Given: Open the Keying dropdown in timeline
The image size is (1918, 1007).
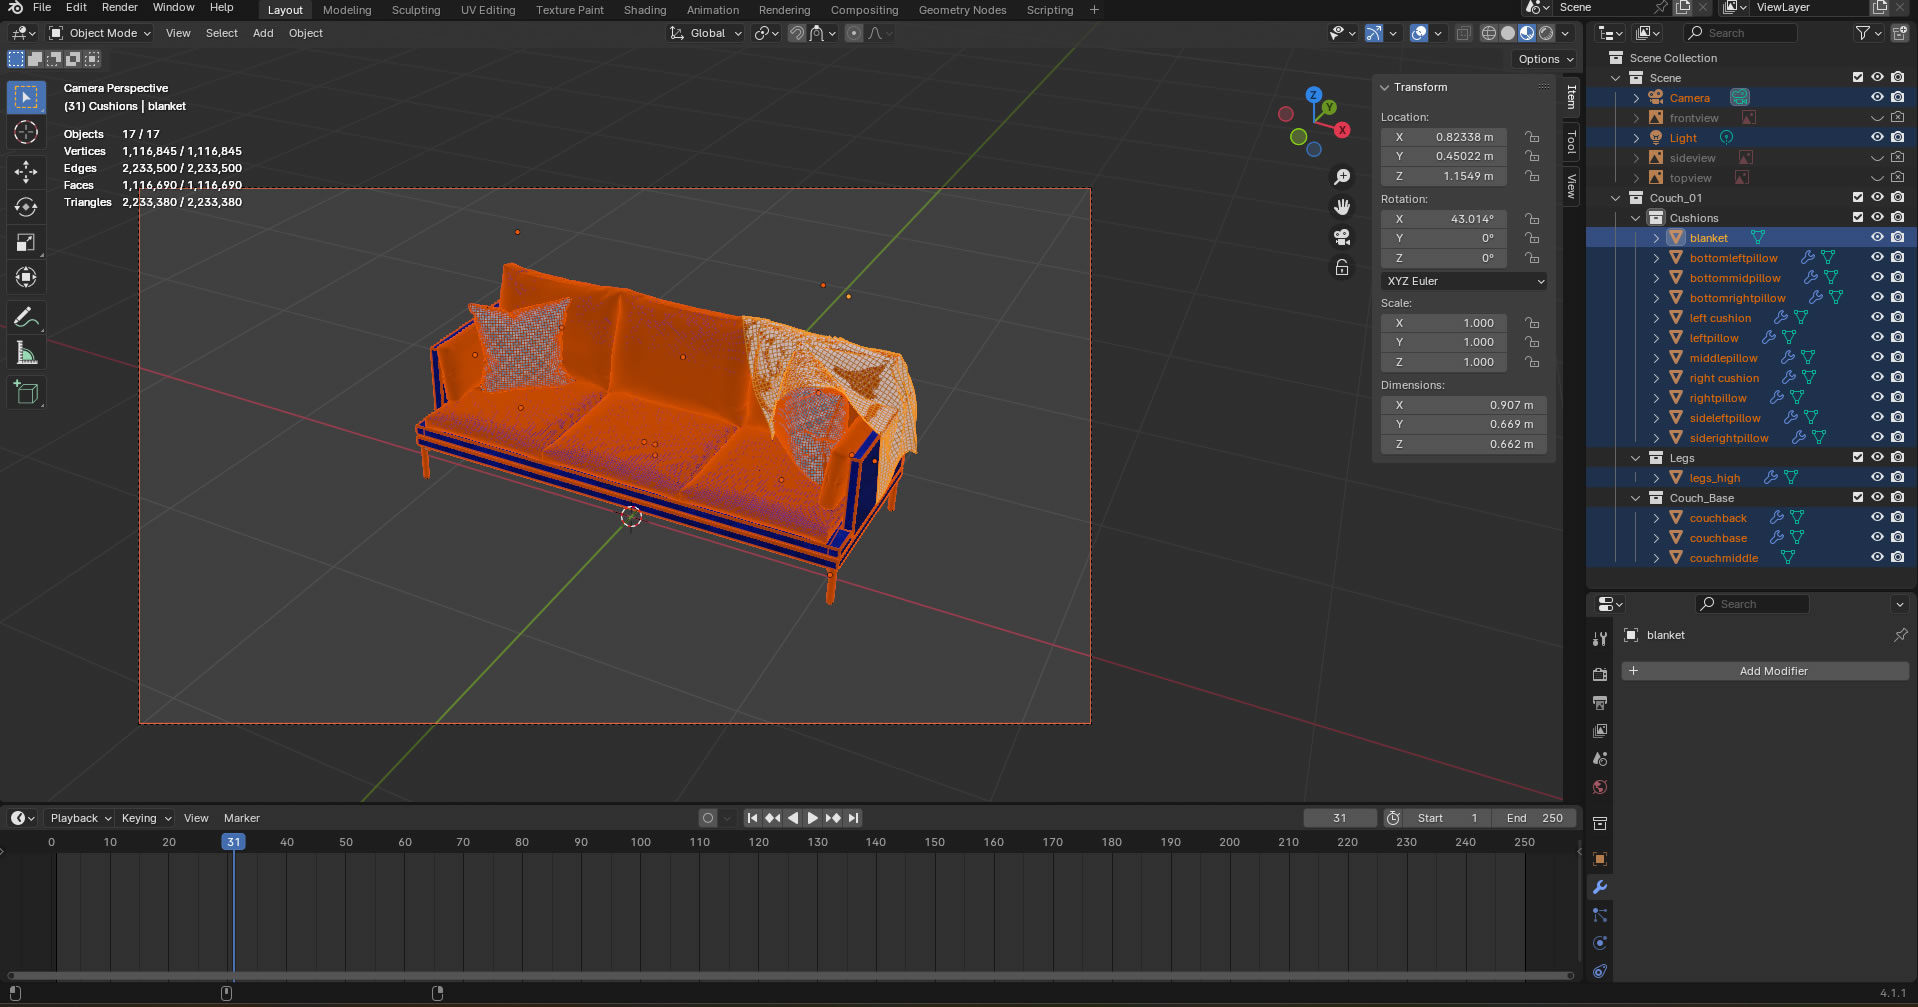Looking at the screenshot, I should (146, 818).
